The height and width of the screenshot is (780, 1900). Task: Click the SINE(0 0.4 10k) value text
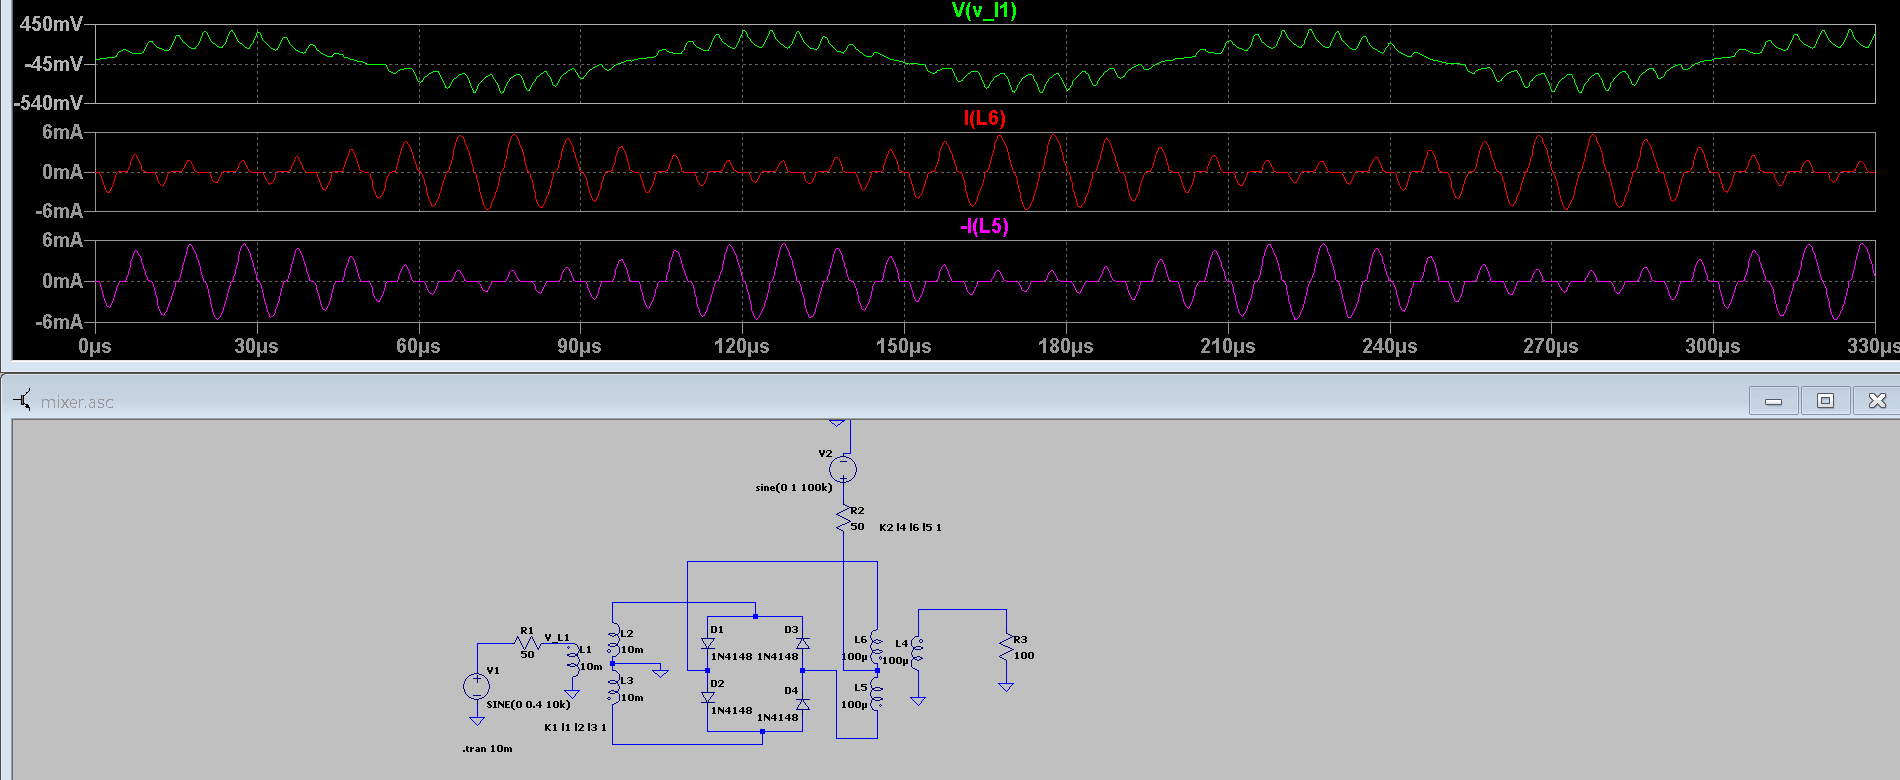(x=528, y=704)
